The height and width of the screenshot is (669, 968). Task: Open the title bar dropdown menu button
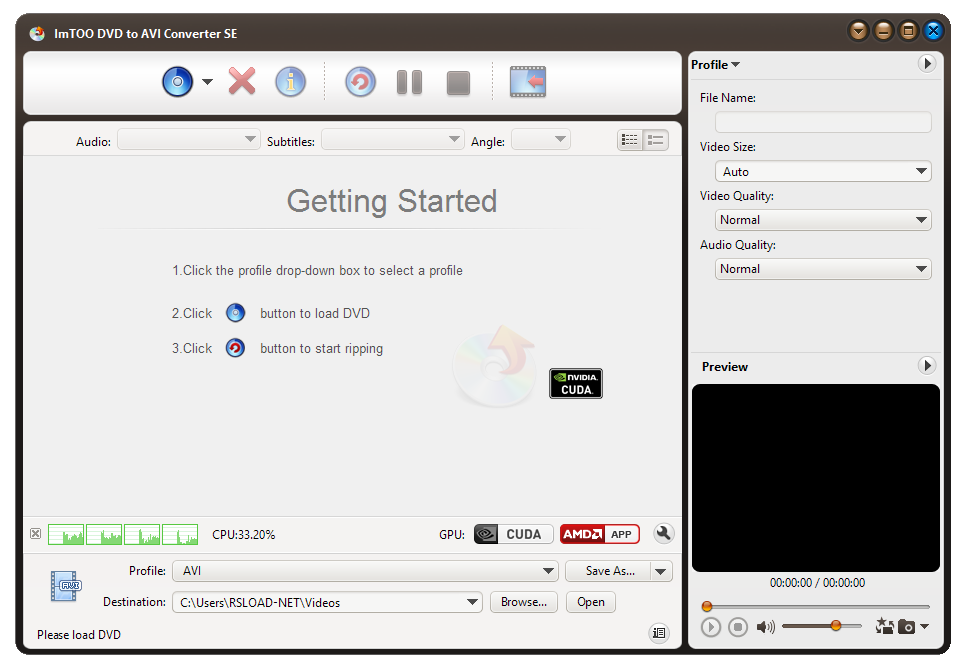pos(859,30)
